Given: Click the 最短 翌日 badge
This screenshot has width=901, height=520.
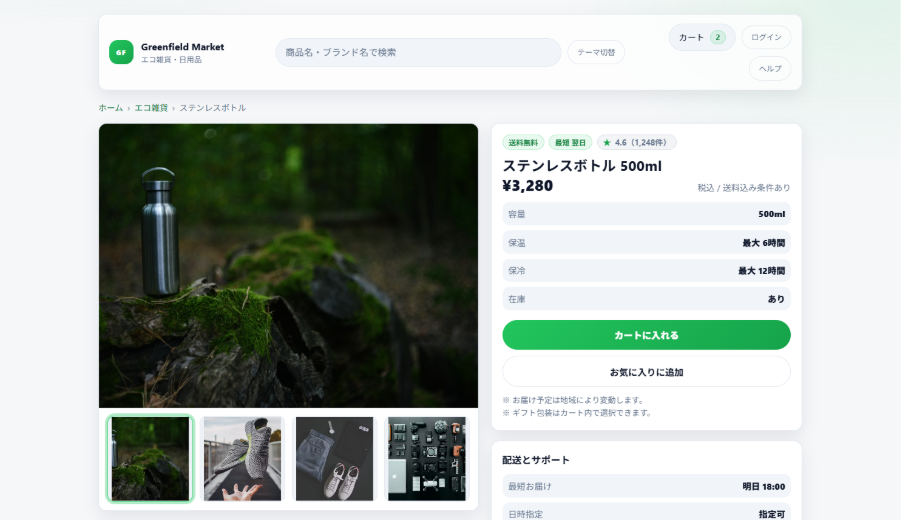Looking at the screenshot, I should (570, 142).
